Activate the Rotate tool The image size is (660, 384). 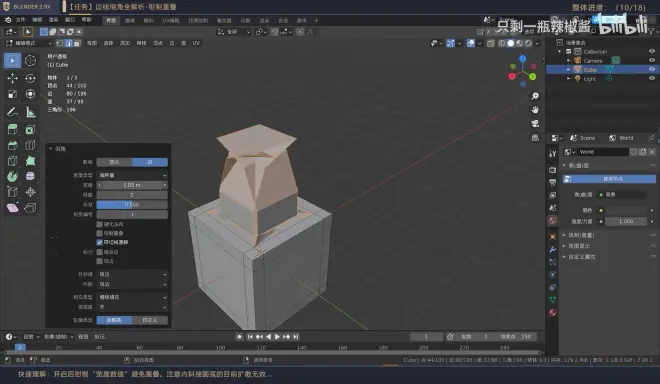tap(30, 78)
